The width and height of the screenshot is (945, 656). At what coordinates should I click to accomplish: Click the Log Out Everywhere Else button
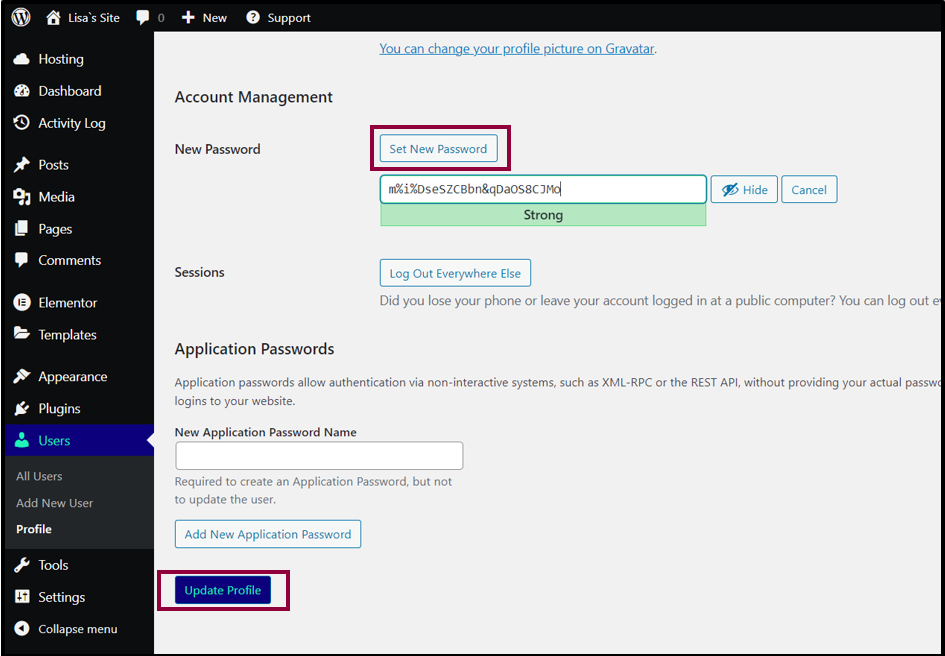pyautogui.click(x=455, y=273)
